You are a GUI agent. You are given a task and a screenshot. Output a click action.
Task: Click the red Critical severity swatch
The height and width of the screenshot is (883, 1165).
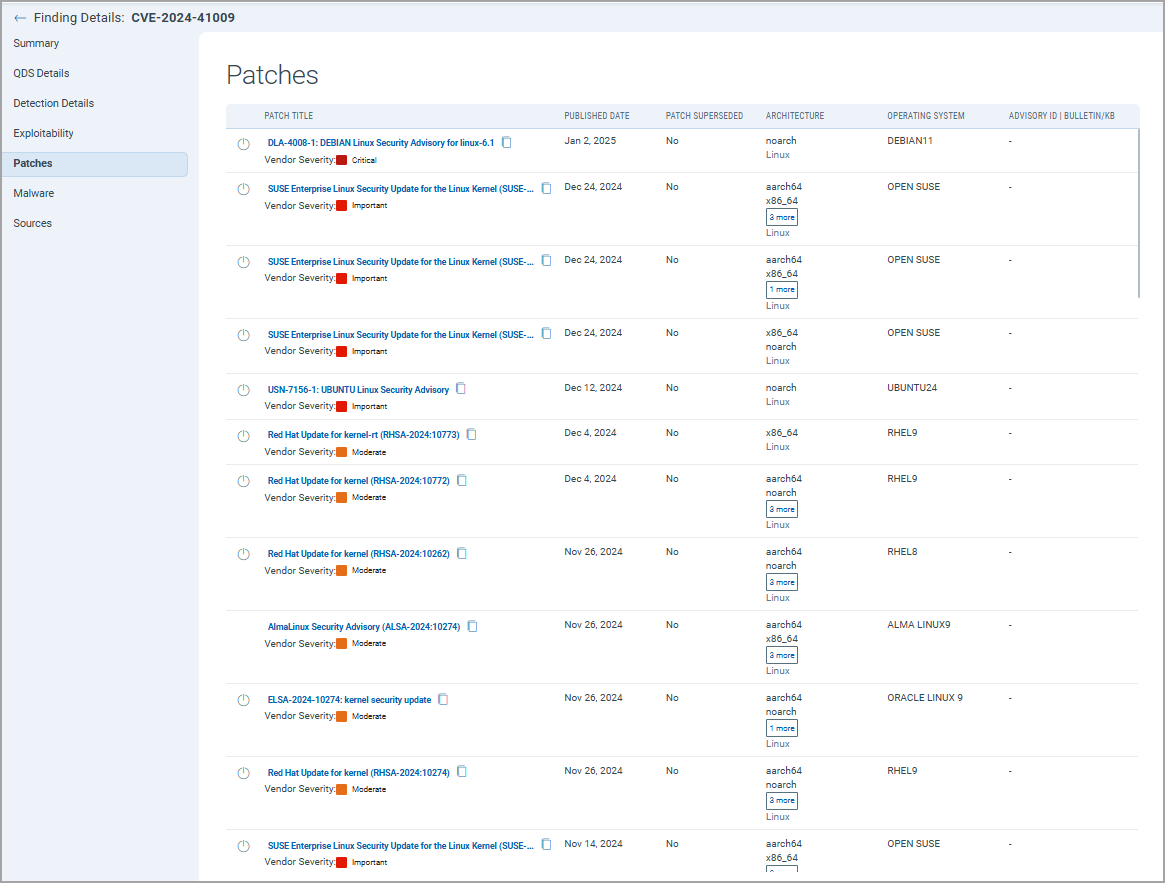[342, 160]
